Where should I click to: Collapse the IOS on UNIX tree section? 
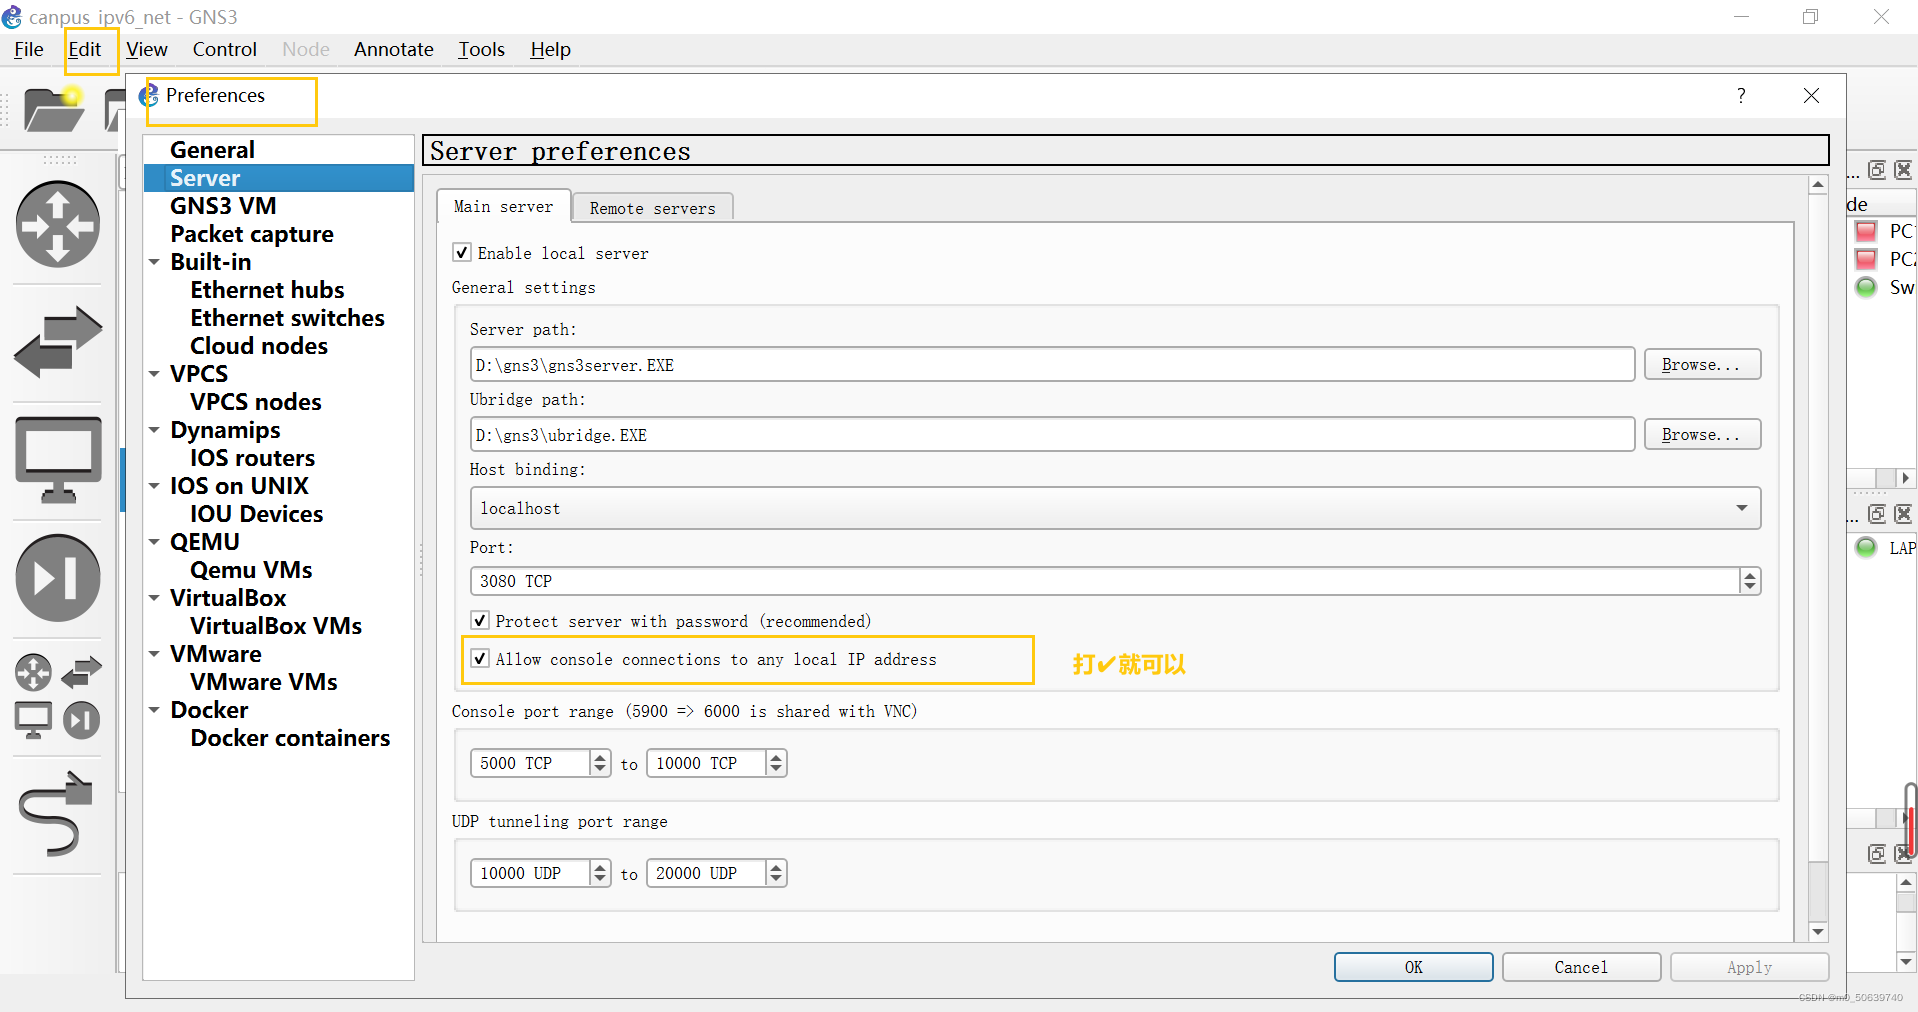[154, 486]
